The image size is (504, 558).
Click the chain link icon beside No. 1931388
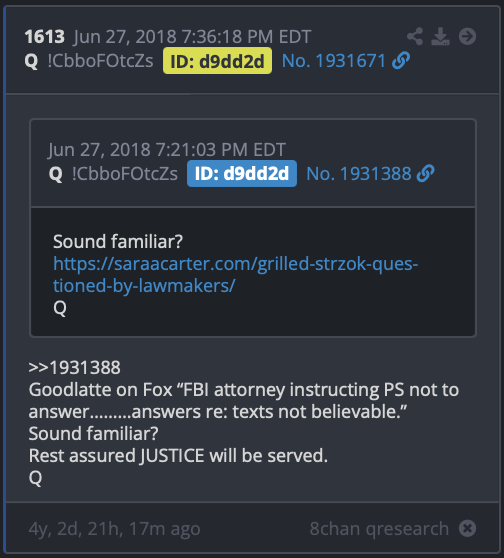[426, 174]
